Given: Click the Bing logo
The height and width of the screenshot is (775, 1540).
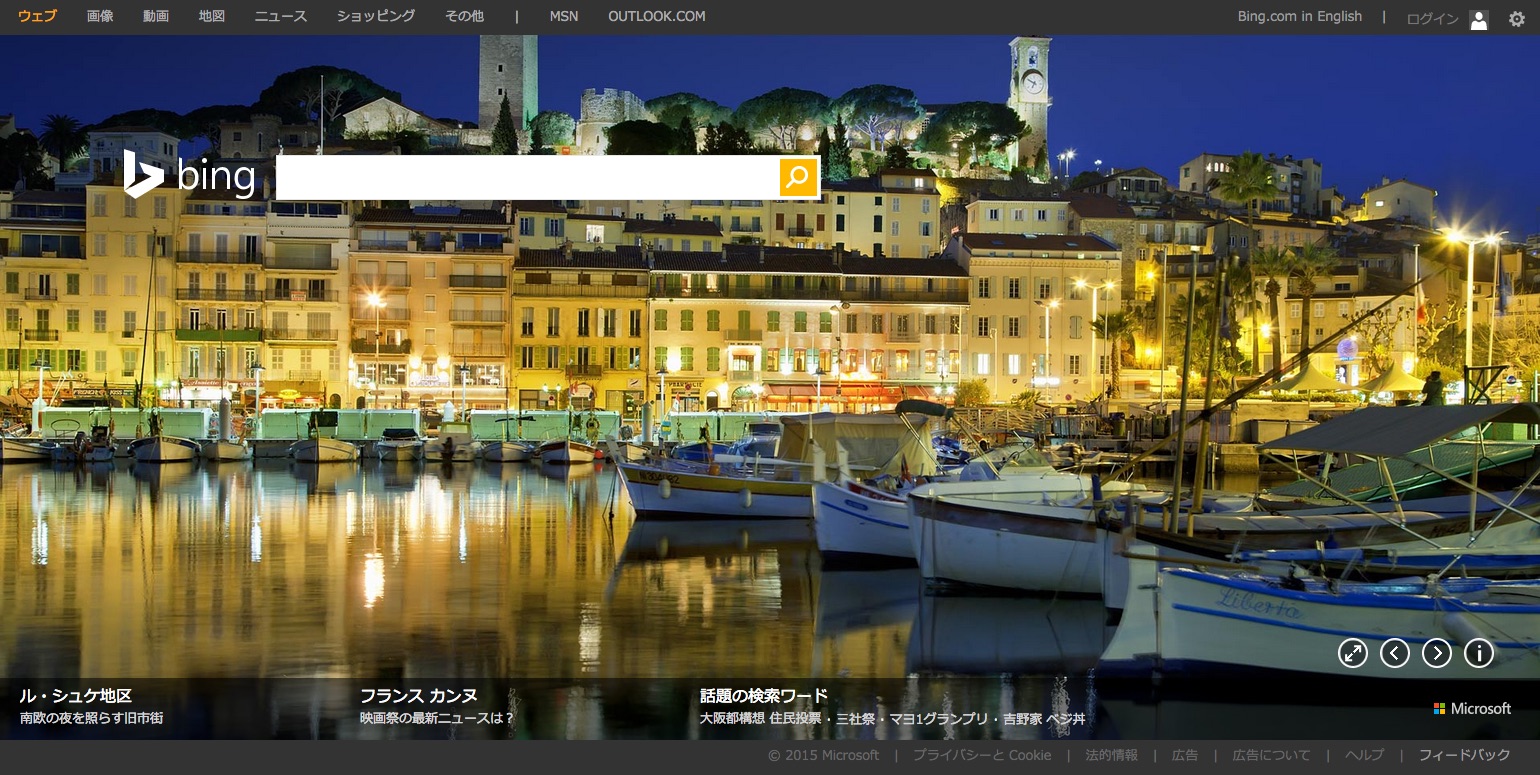Looking at the screenshot, I should [190, 176].
